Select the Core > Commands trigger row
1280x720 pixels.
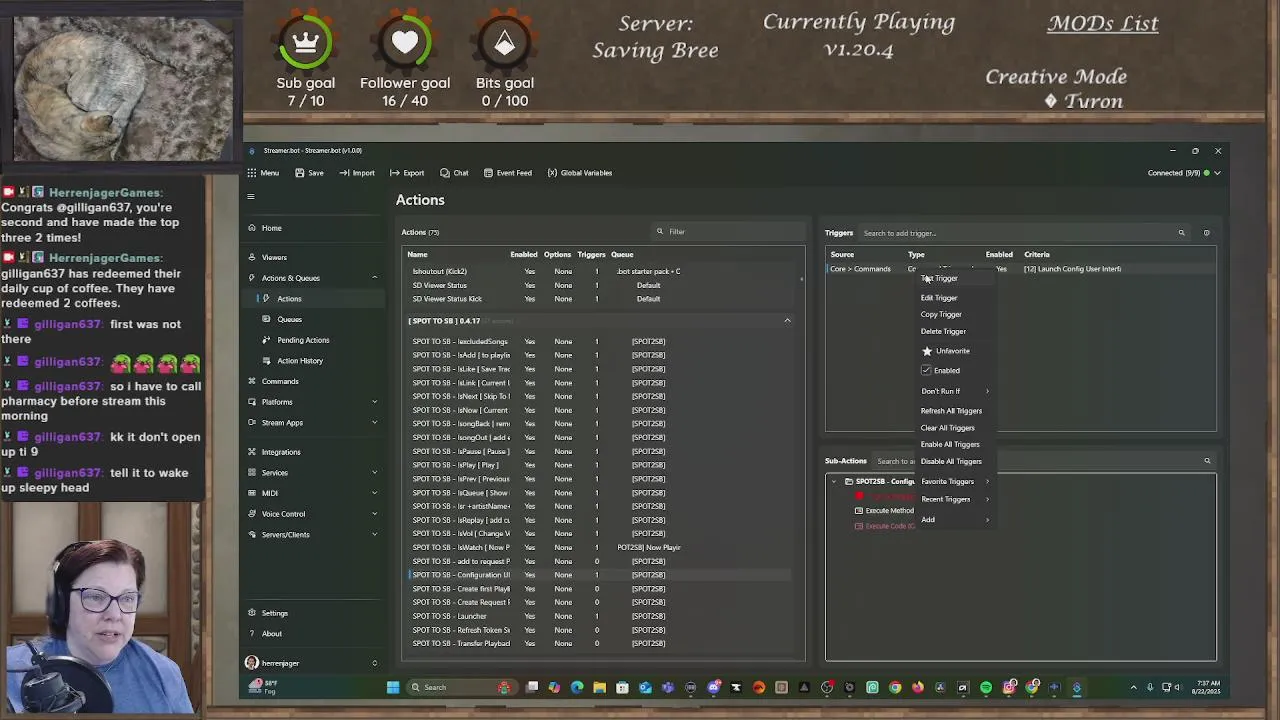(x=1020, y=269)
